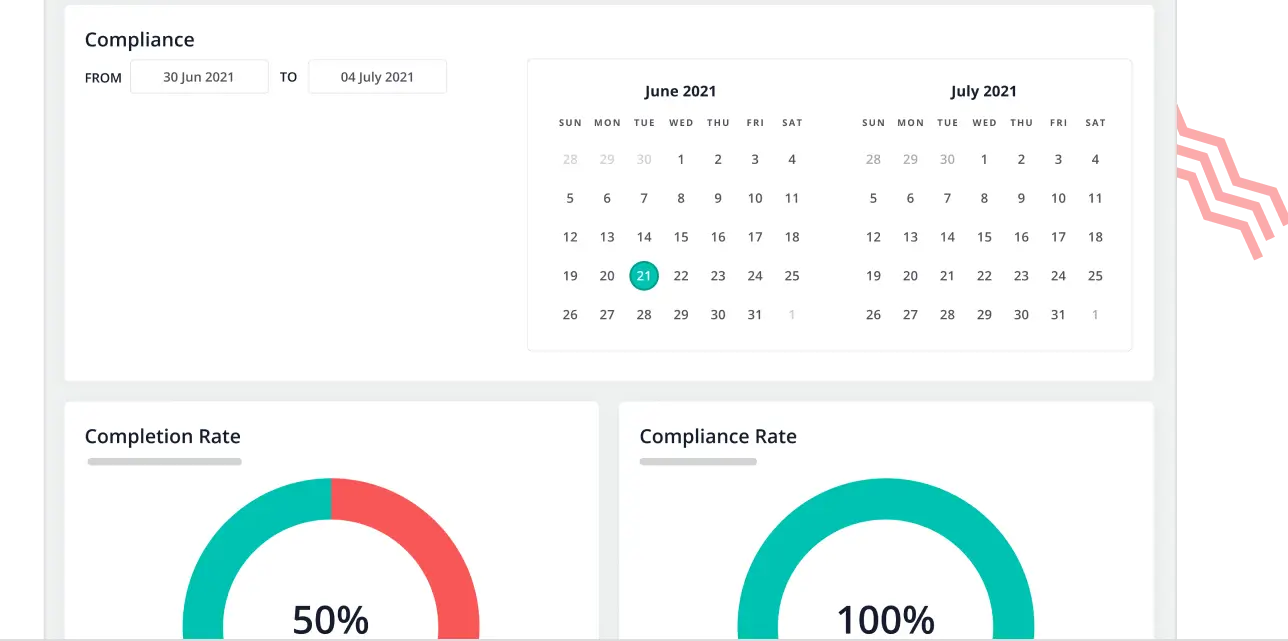This screenshot has width=1288, height=641.
Task: Pick 1 in the June 2021 calendar first row
Action: pyautogui.click(x=681, y=159)
